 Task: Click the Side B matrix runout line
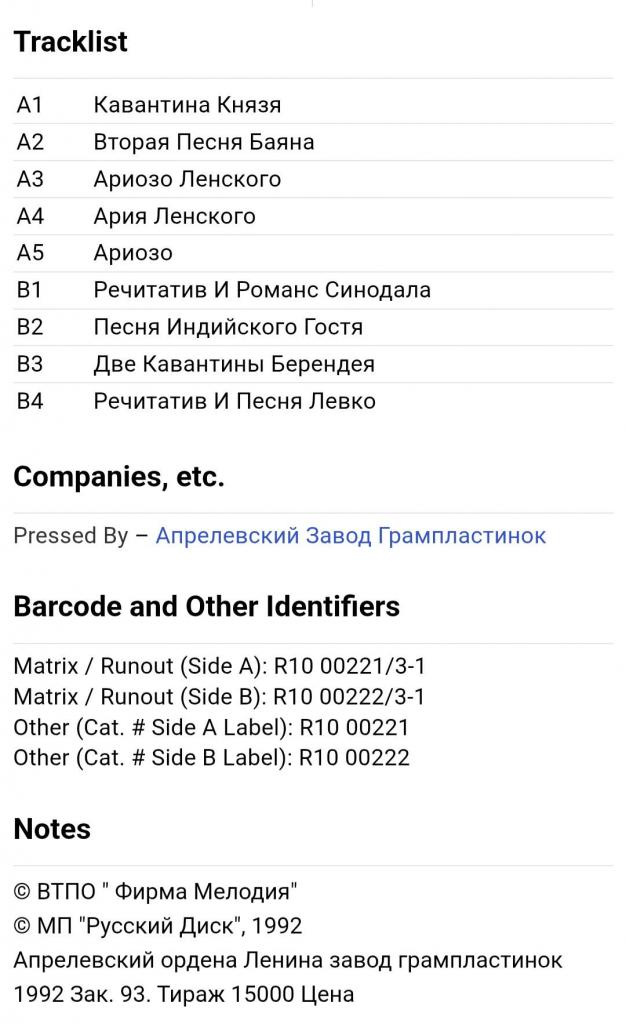[220, 696]
